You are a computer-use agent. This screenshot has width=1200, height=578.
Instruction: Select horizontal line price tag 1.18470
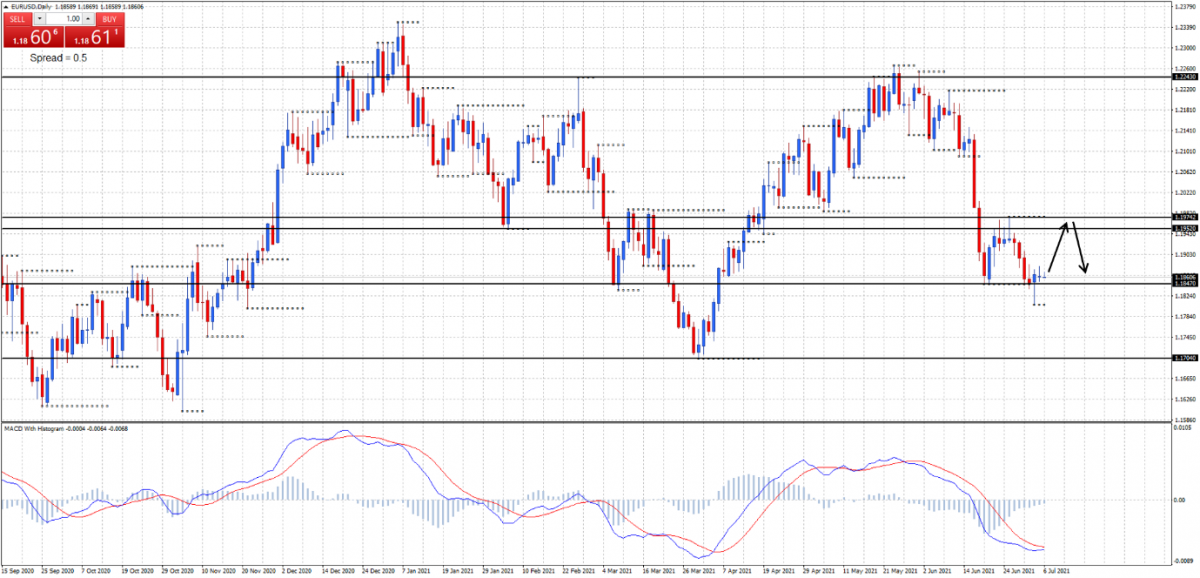point(1183,284)
